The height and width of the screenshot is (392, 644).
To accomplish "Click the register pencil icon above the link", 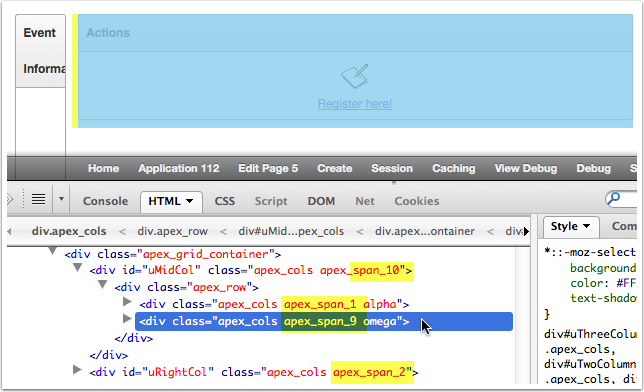I will point(355,76).
